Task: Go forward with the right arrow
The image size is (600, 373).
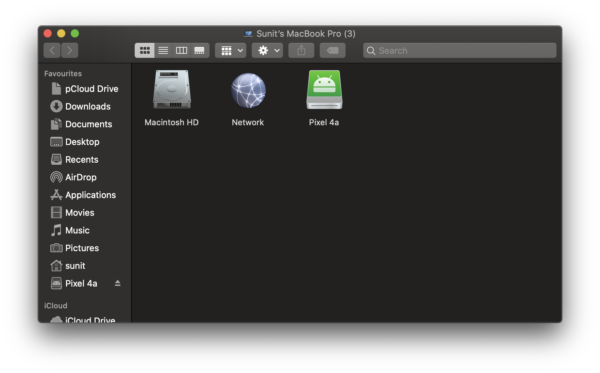Action: click(70, 50)
